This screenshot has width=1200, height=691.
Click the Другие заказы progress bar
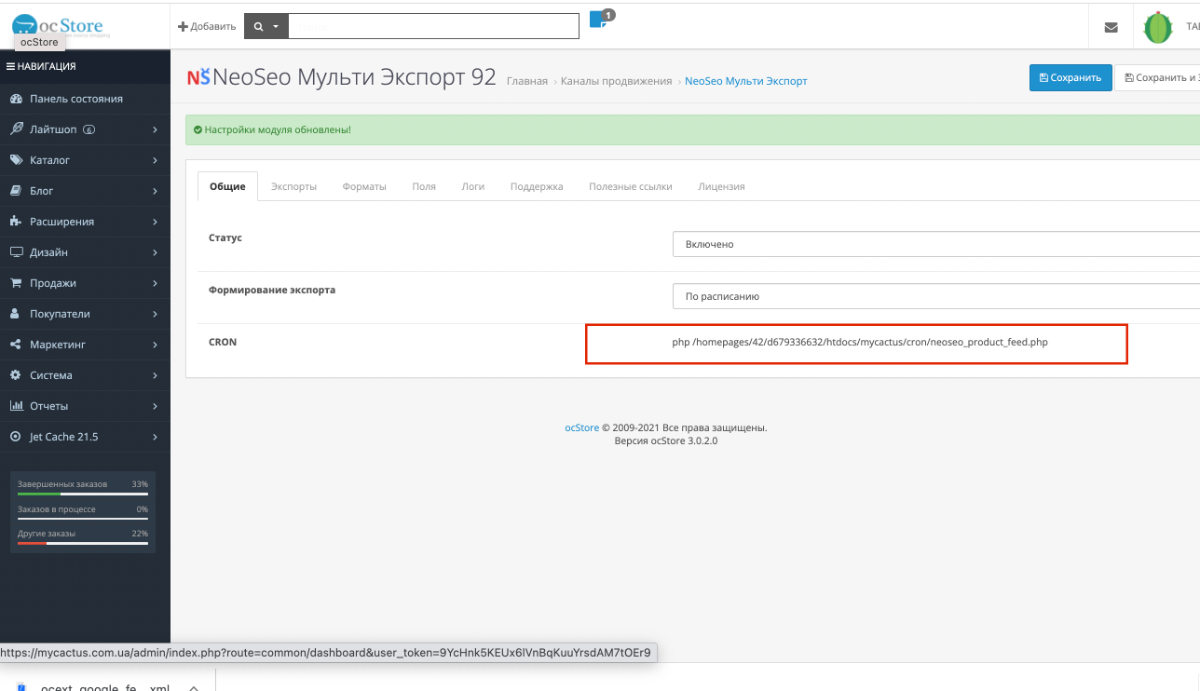coord(82,544)
